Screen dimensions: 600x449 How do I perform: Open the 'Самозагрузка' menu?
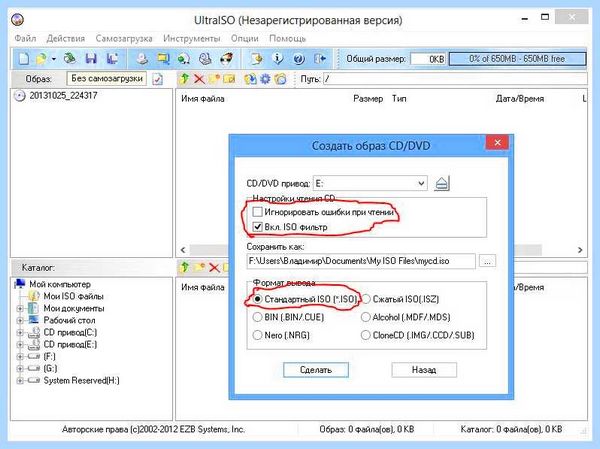click(124, 39)
